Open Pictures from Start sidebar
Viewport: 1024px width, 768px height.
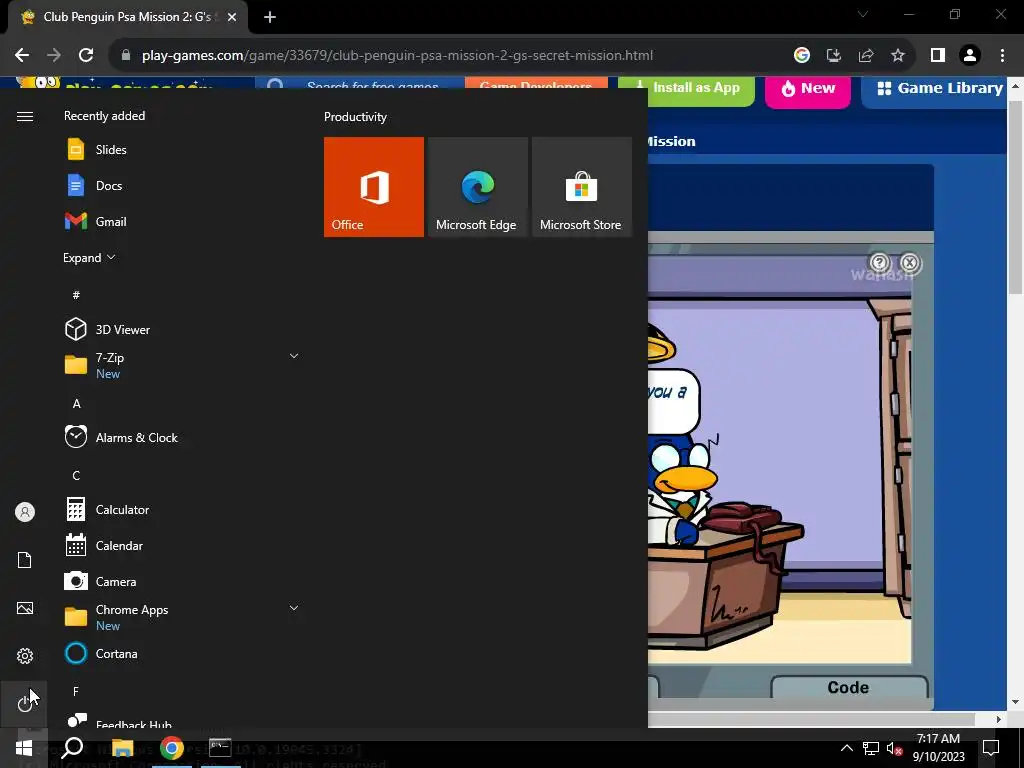[25, 608]
